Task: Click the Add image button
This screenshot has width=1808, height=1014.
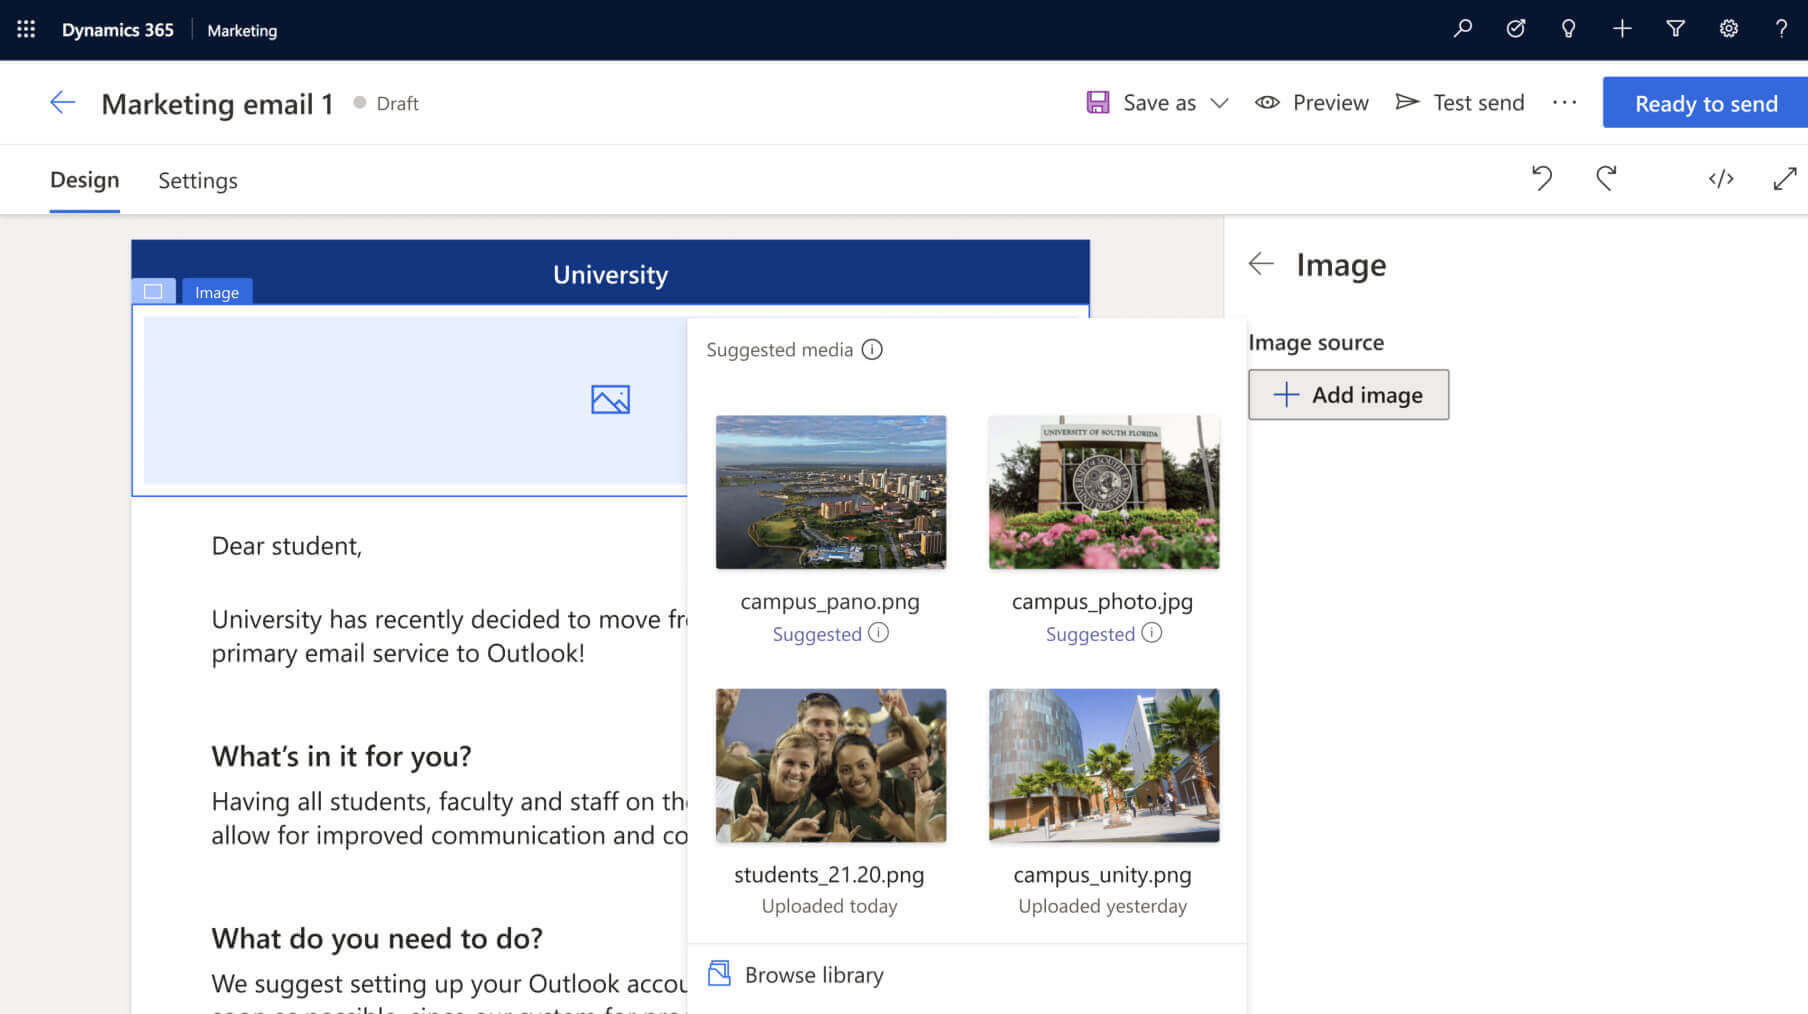Action: [1348, 395]
